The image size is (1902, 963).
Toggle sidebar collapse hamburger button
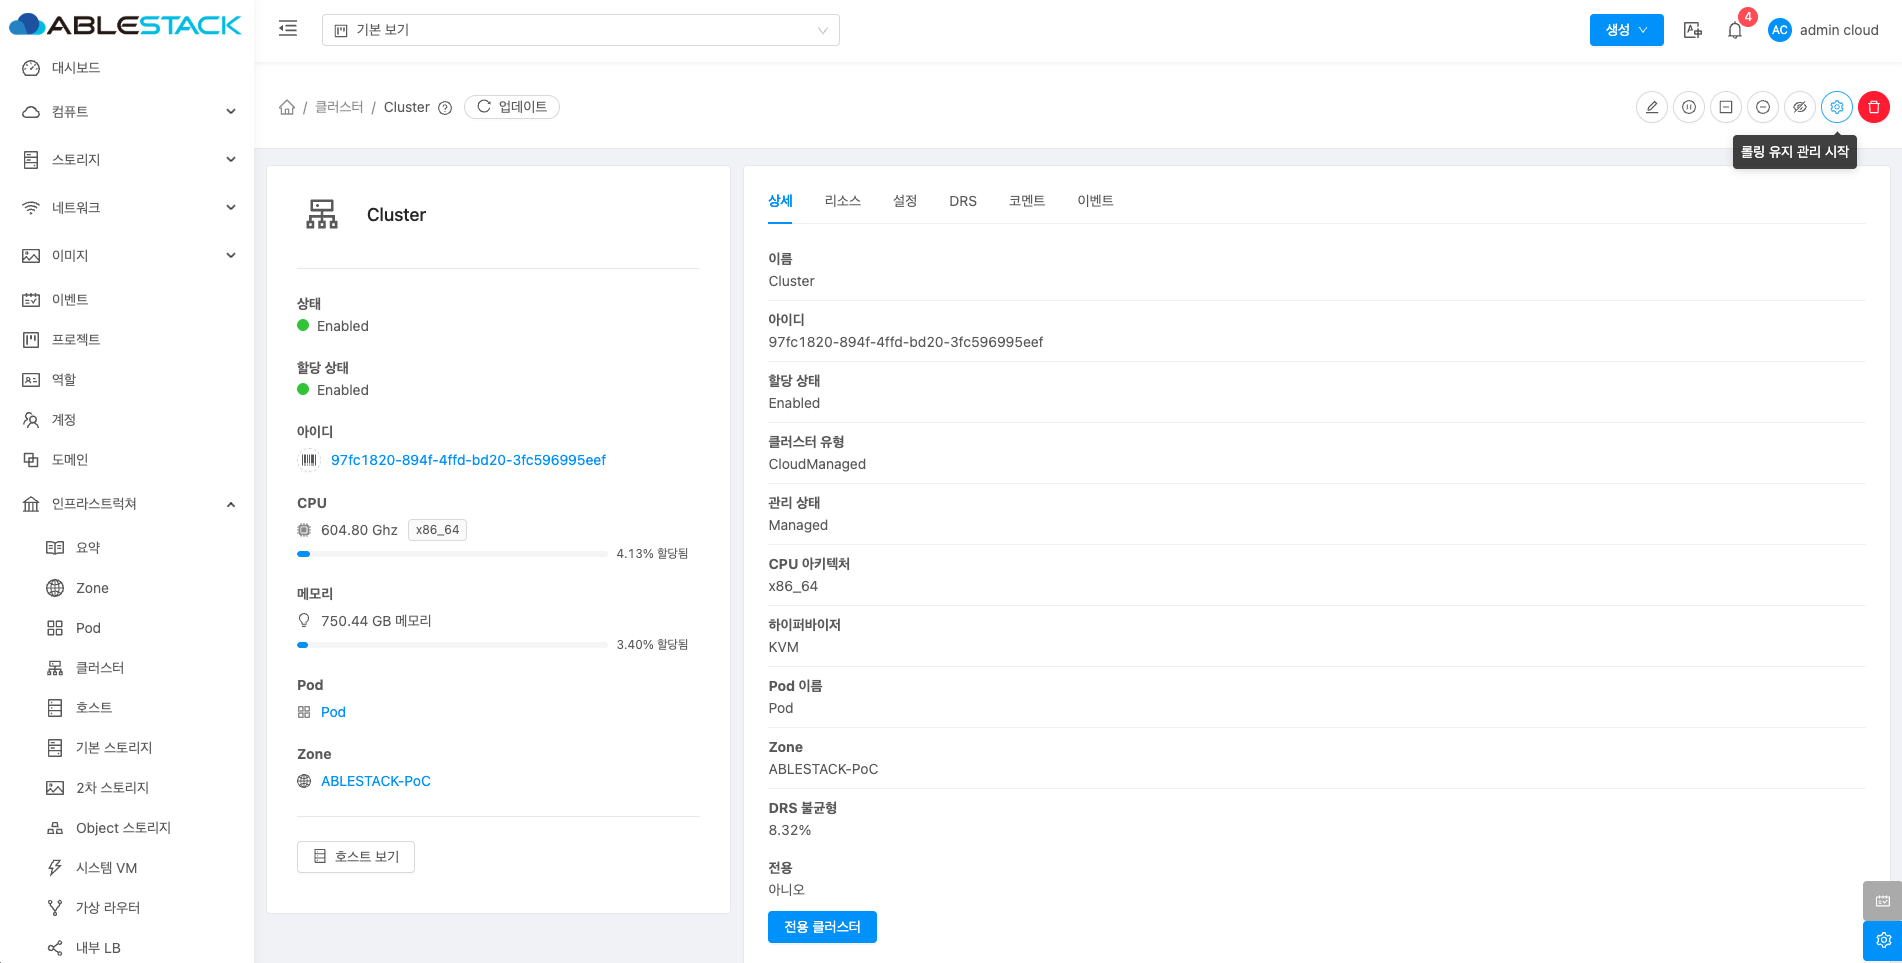(x=288, y=29)
